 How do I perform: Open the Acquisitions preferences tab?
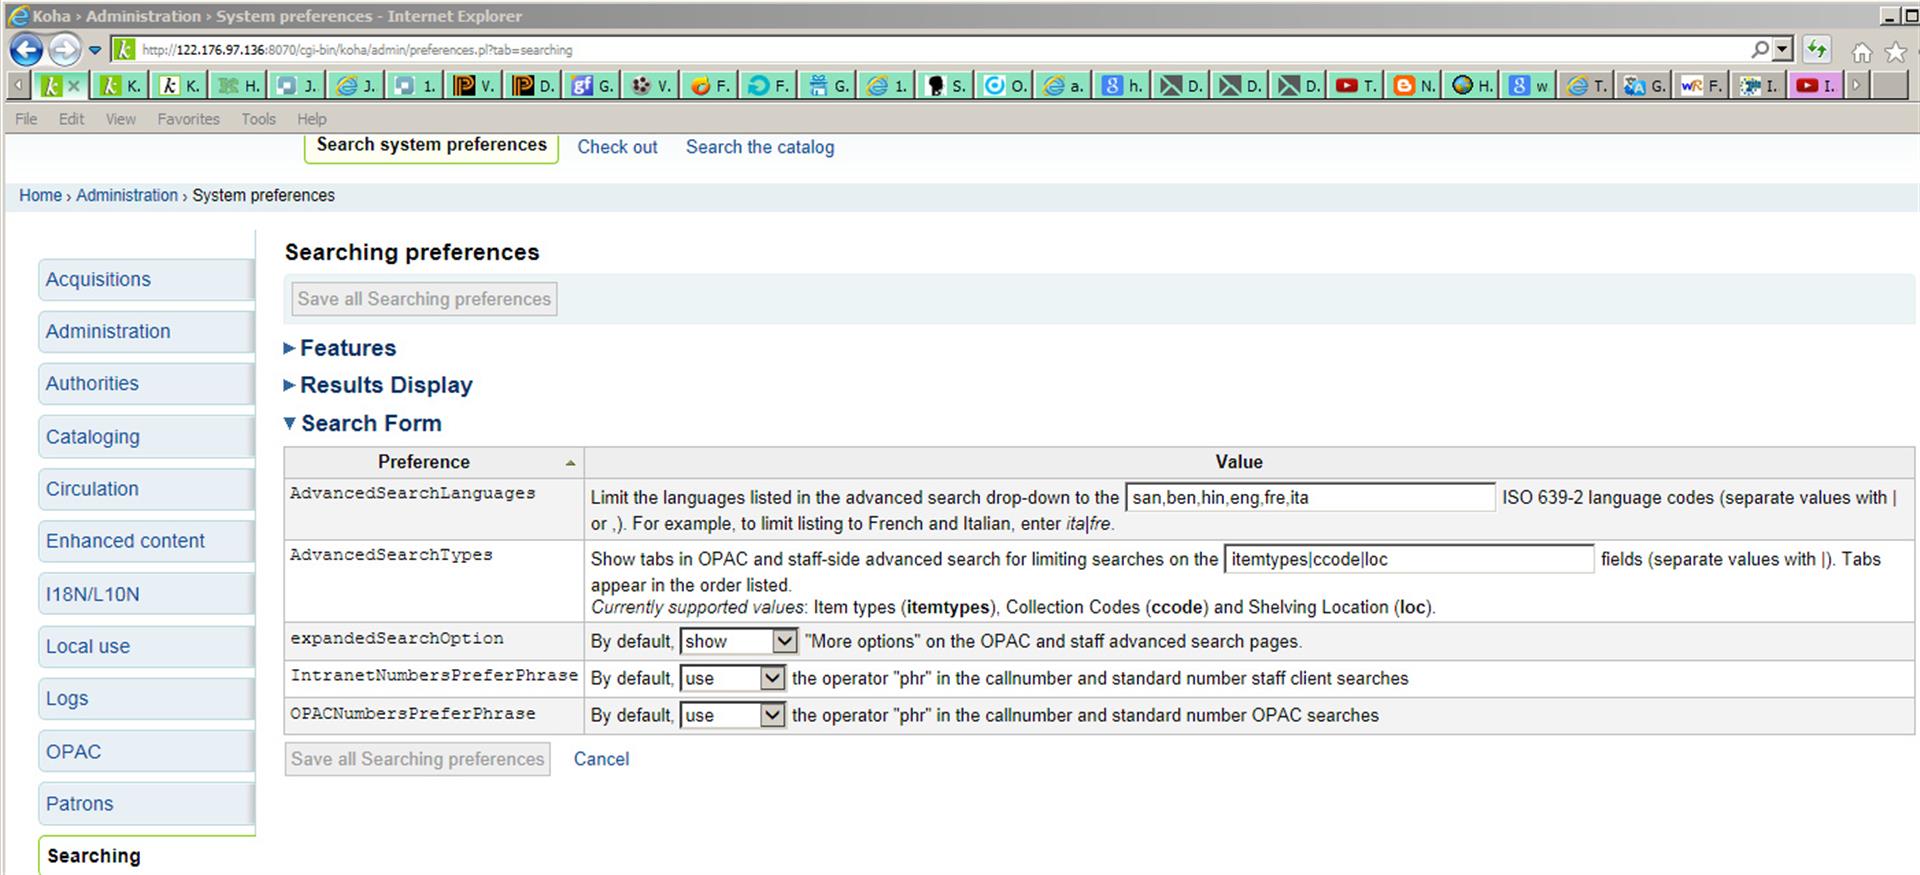[x=146, y=280]
